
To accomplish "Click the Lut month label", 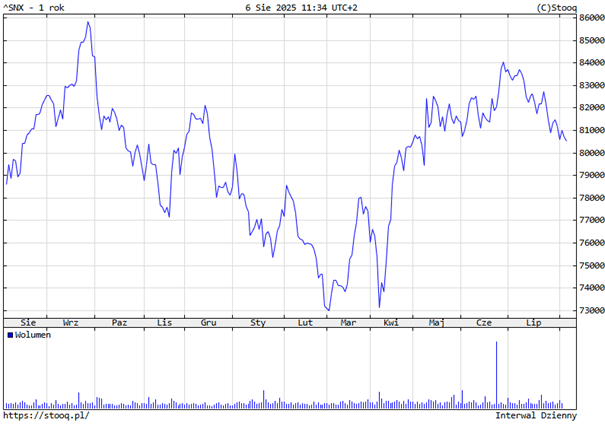I will click(306, 323).
